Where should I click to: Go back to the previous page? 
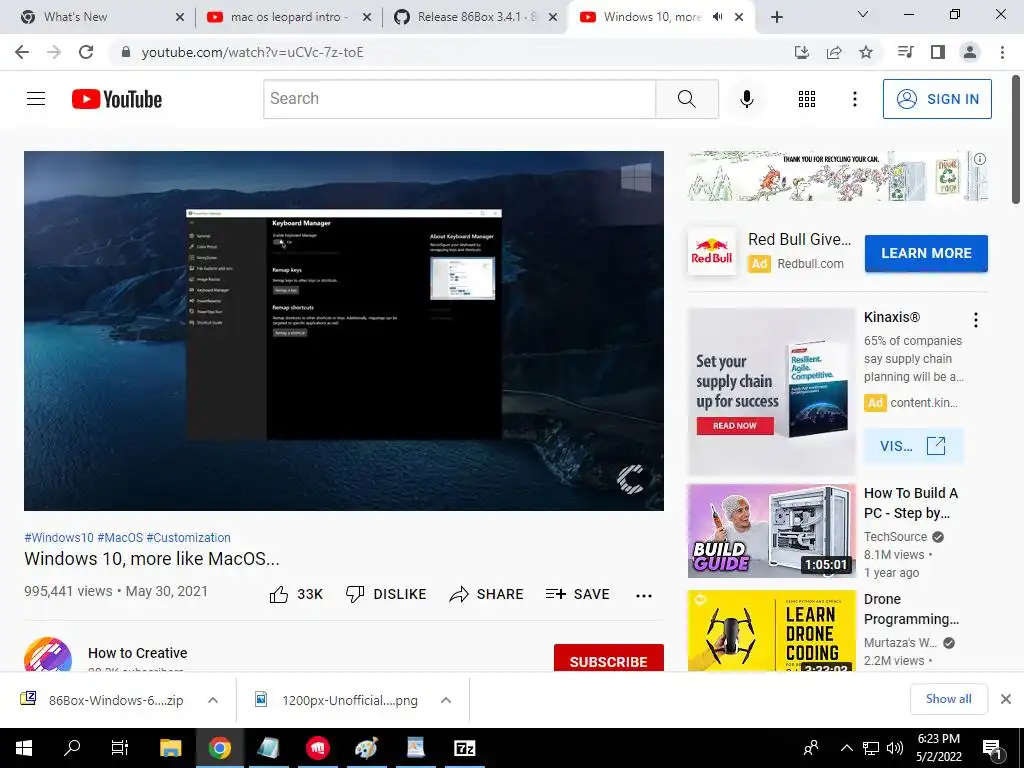tap(22, 52)
